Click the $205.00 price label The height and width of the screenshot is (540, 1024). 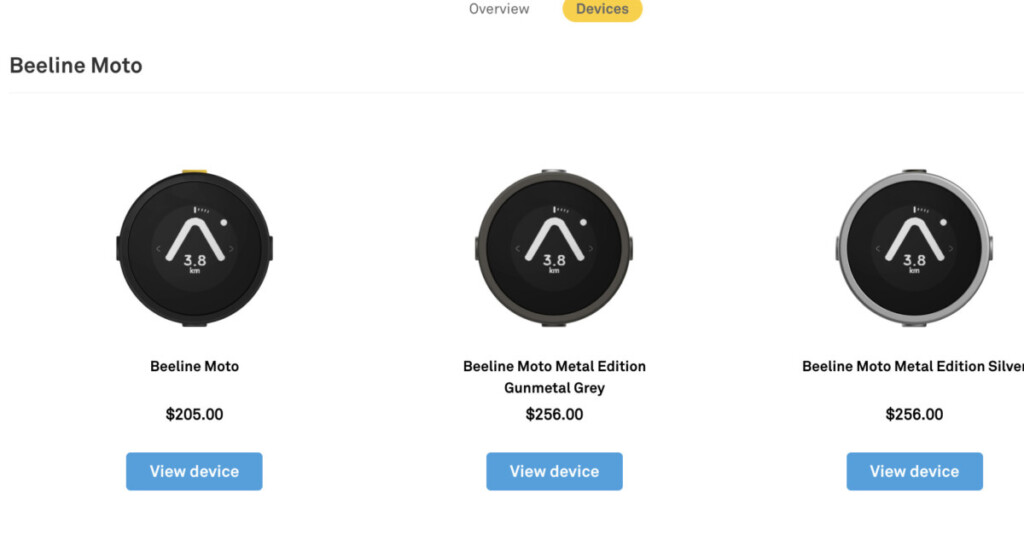pyautogui.click(x=194, y=414)
